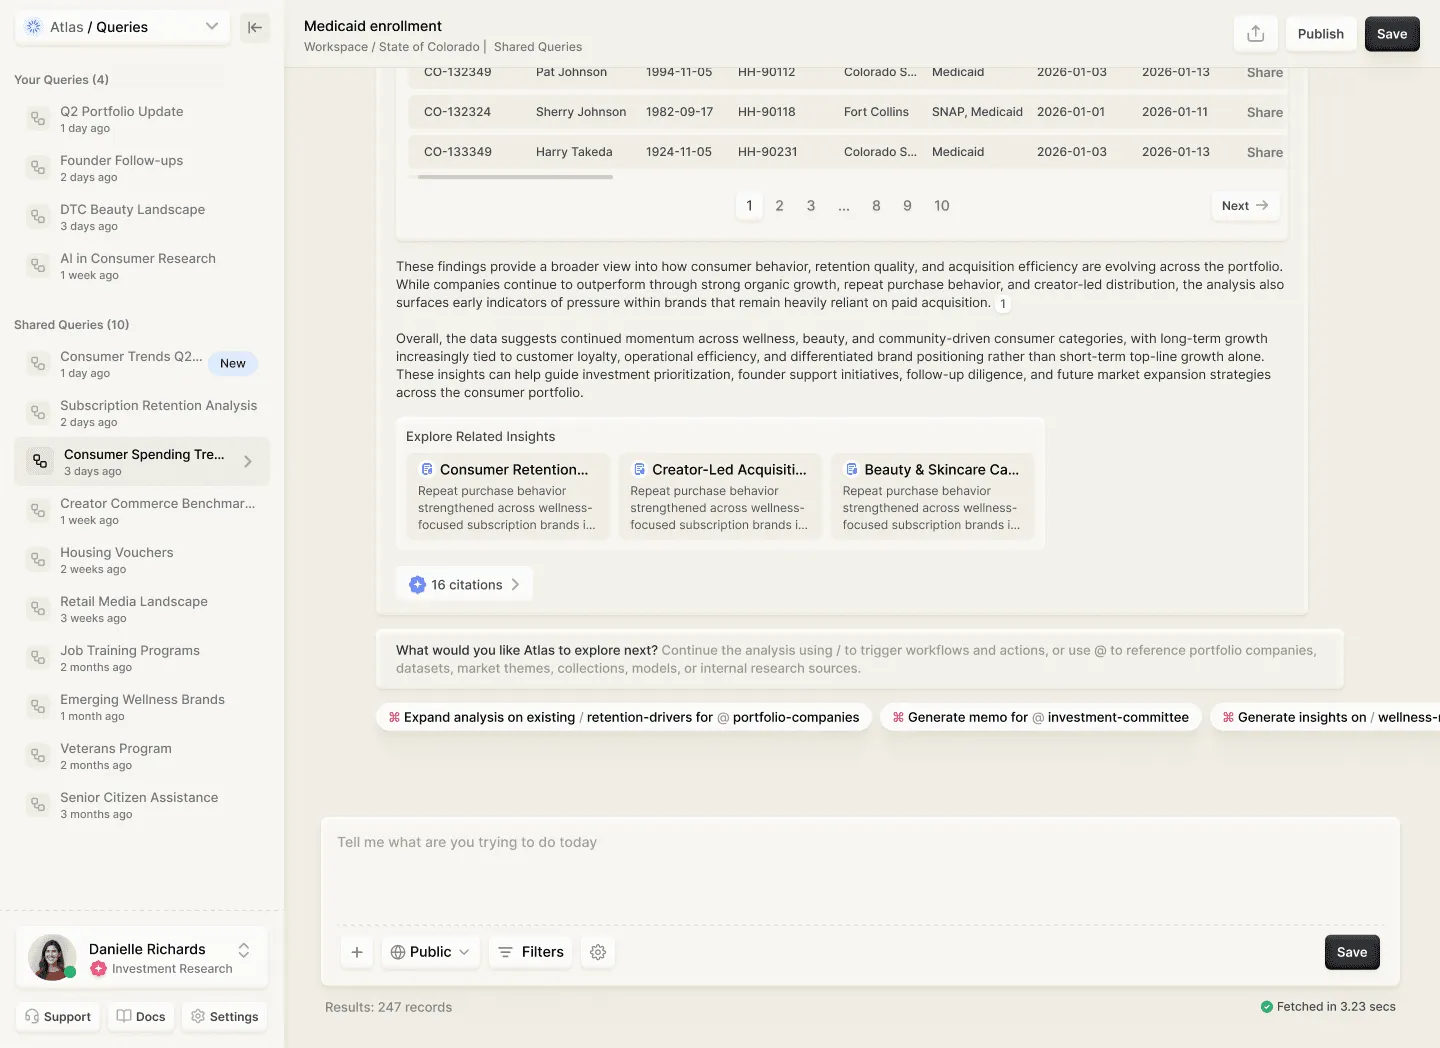Open Settings from the sidebar footer

tap(225, 1017)
